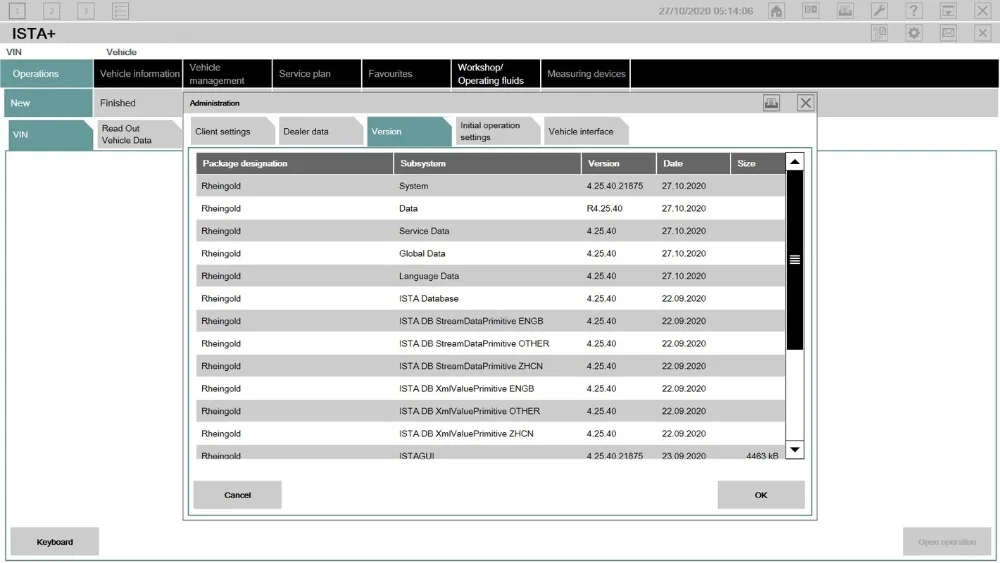Select the Global Data row

point(490,254)
